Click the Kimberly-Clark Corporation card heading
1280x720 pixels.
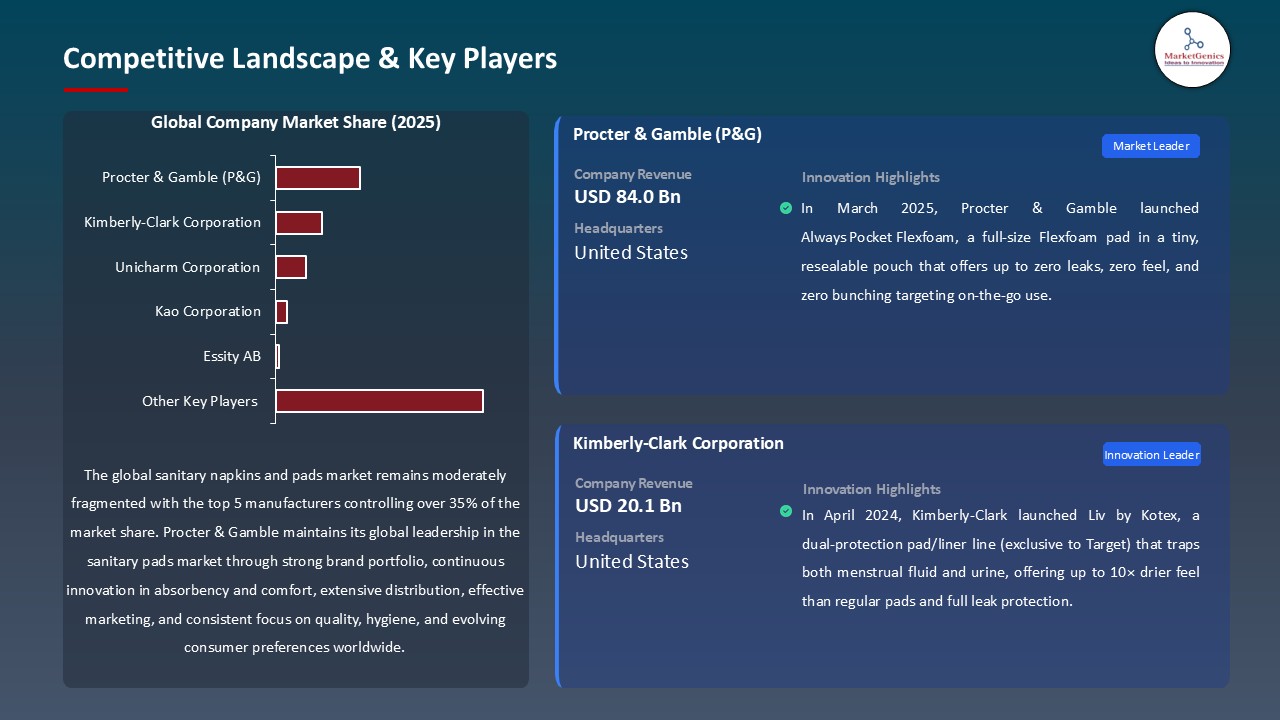pyautogui.click(x=678, y=443)
